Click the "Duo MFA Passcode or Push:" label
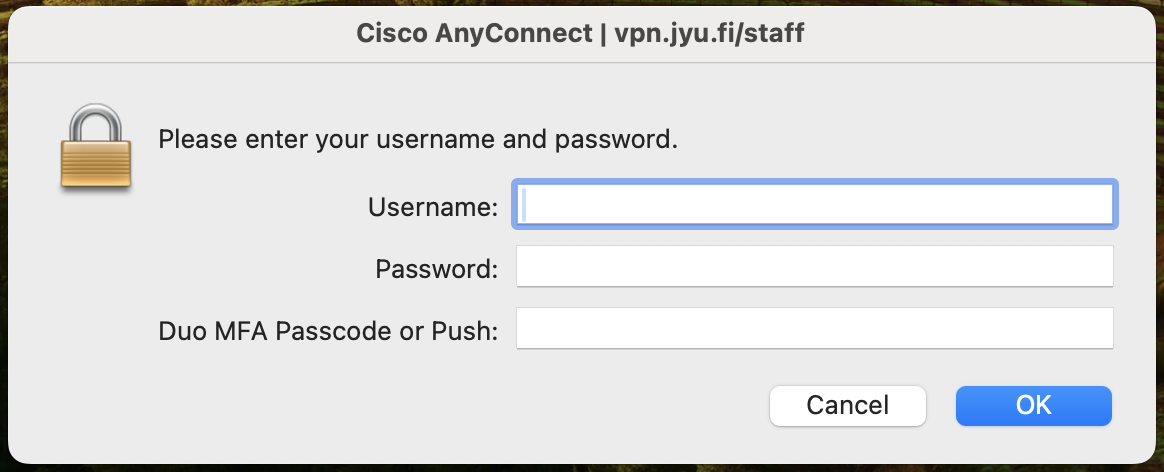This screenshot has width=1164, height=472. coord(328,330)
